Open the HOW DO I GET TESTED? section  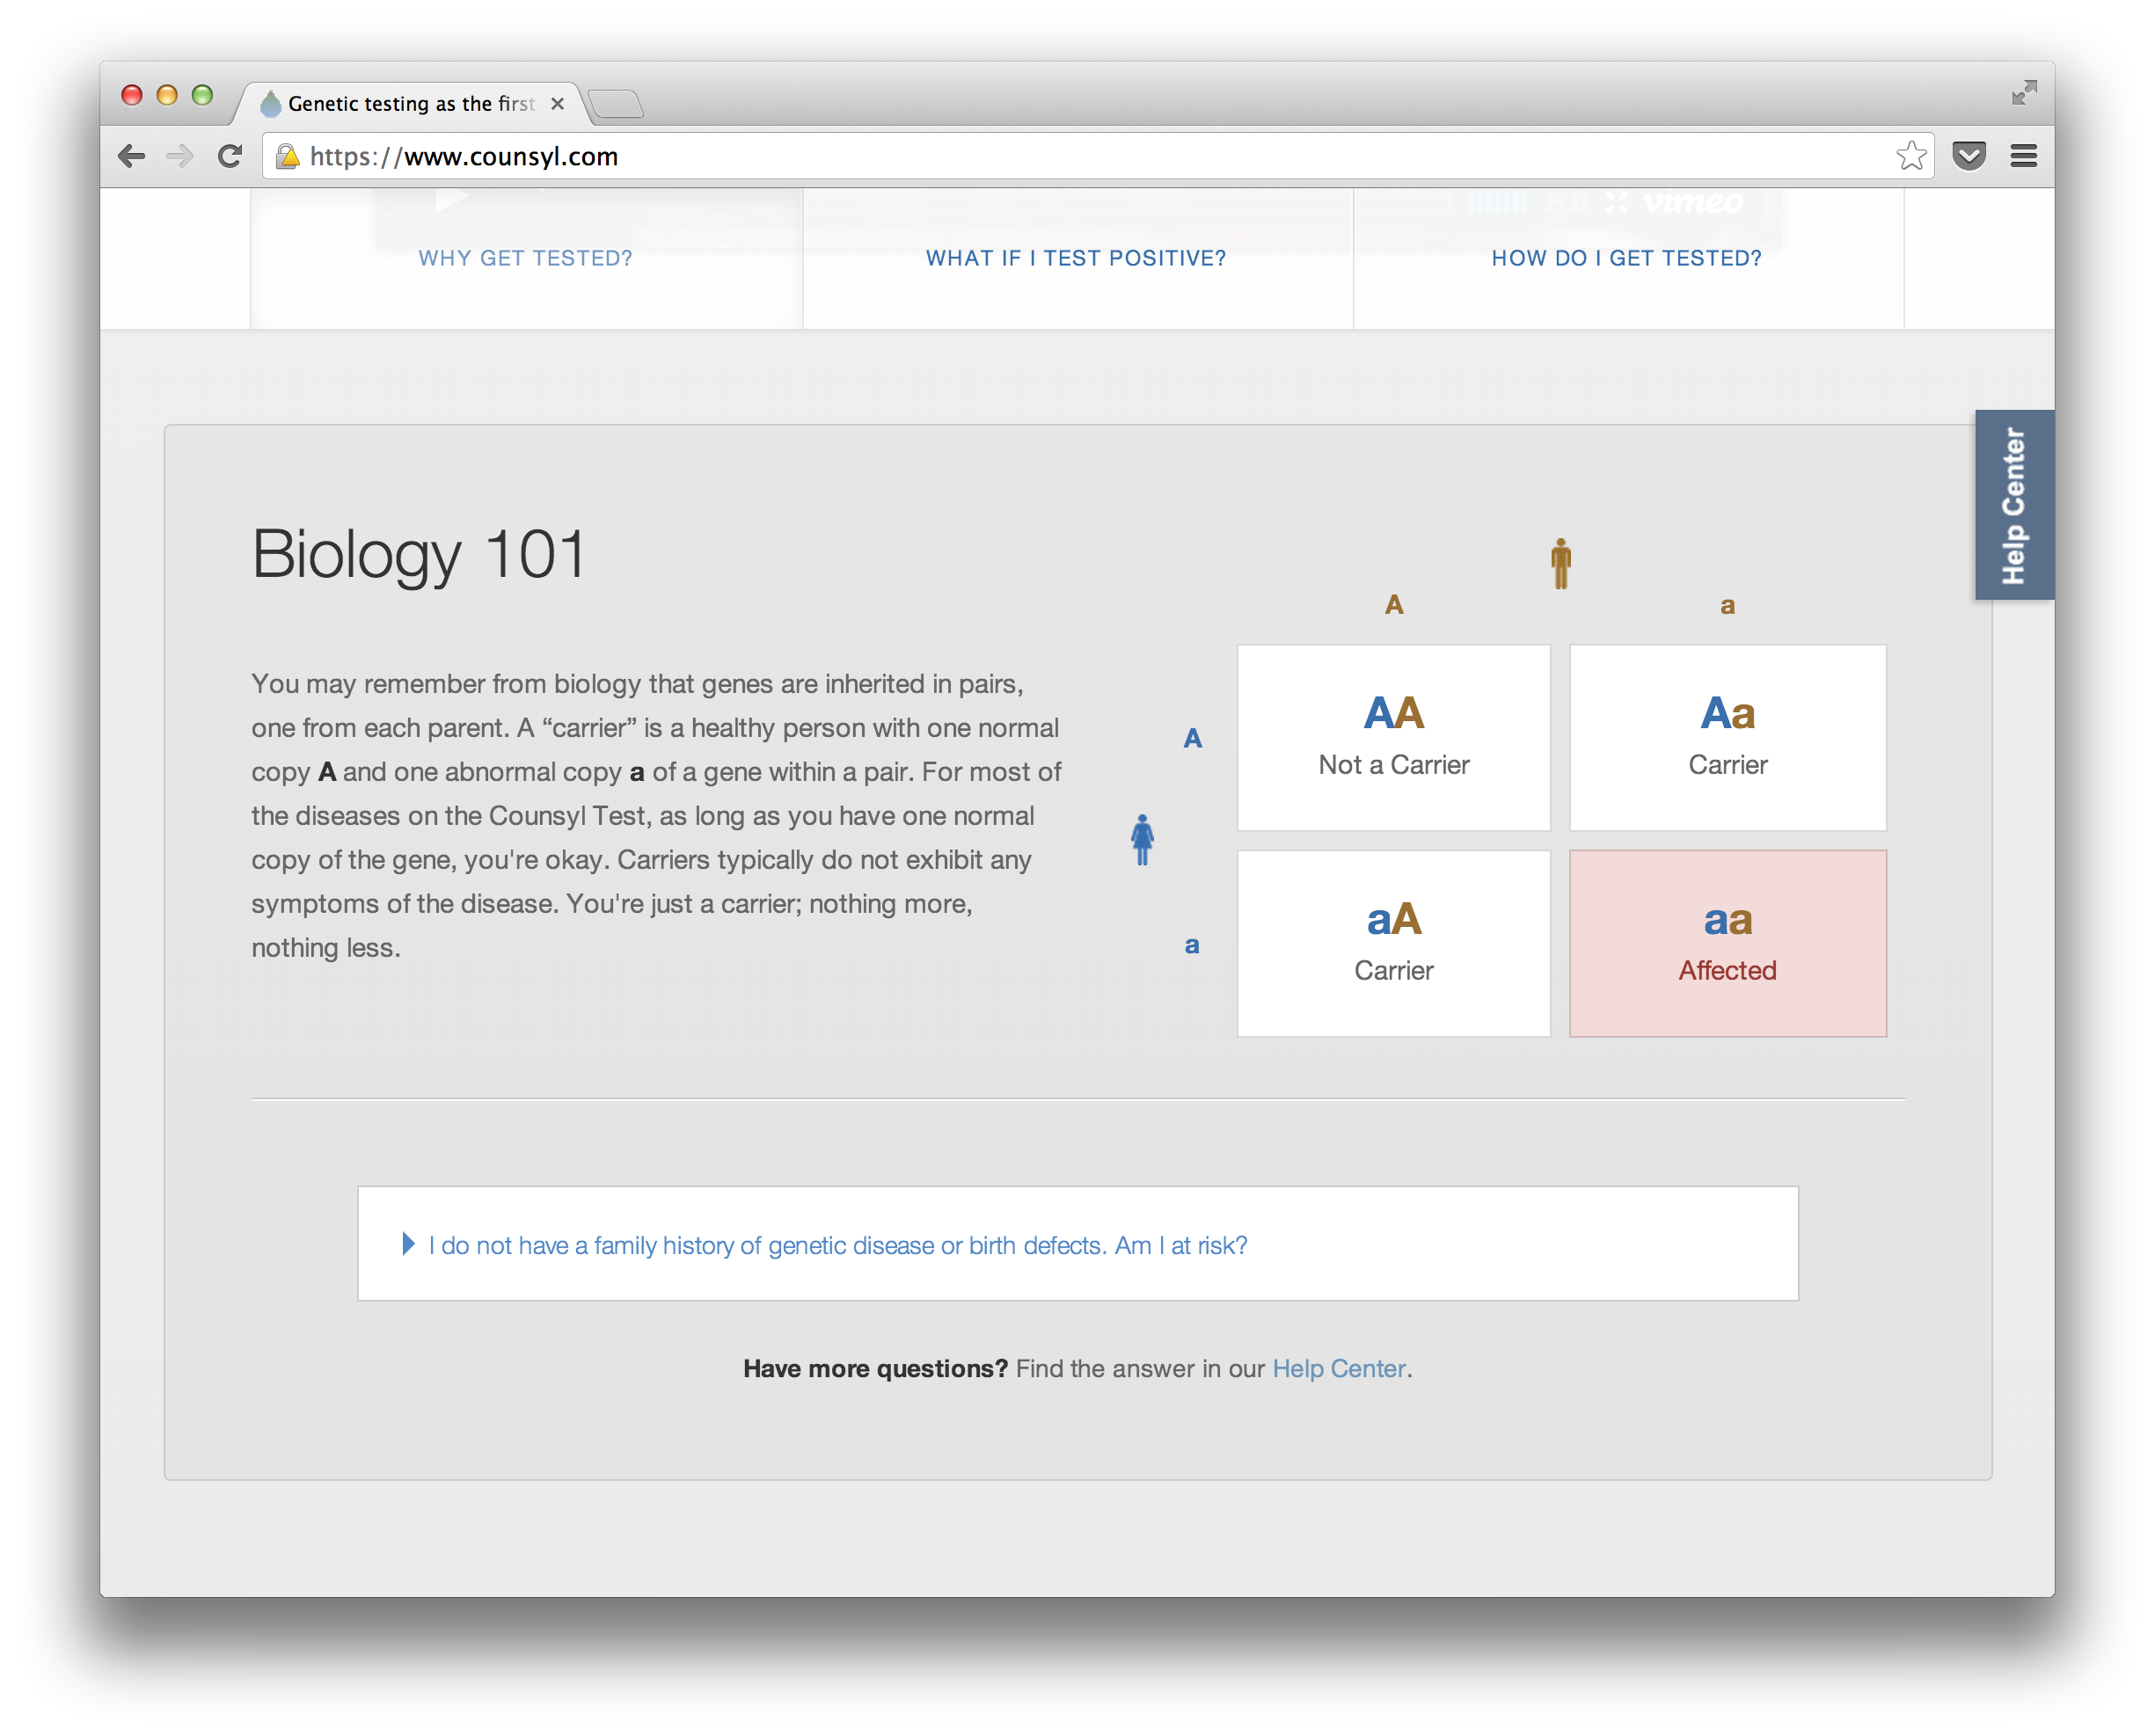click(x=1626, y=258)
